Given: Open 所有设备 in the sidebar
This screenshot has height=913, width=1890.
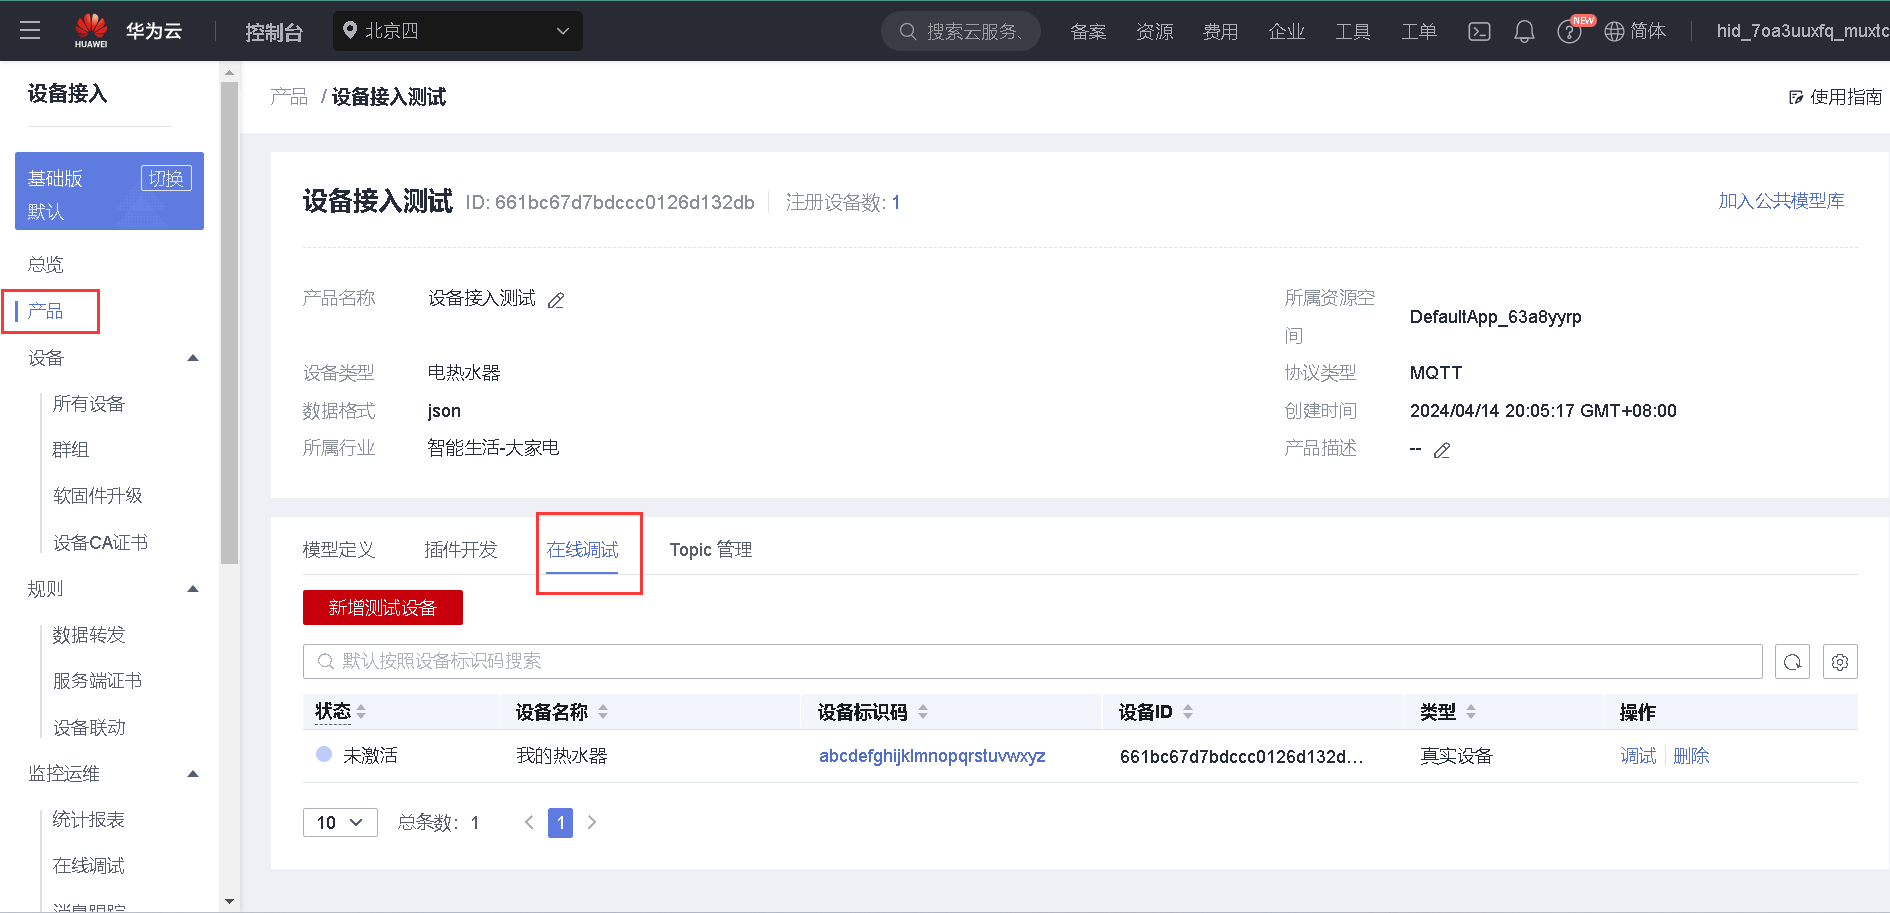Looking at the screenshot, I should tap(89, 404).
